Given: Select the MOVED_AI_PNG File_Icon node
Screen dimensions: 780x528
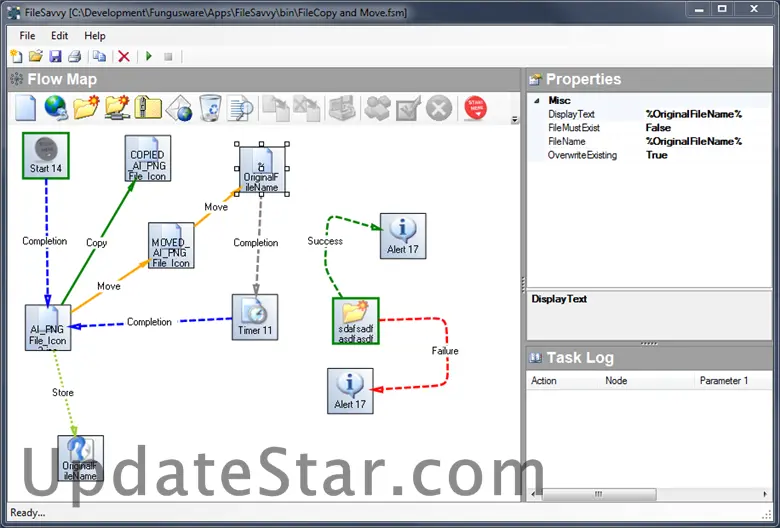Looking at the screenshot, I should click(x=171, y=245).
